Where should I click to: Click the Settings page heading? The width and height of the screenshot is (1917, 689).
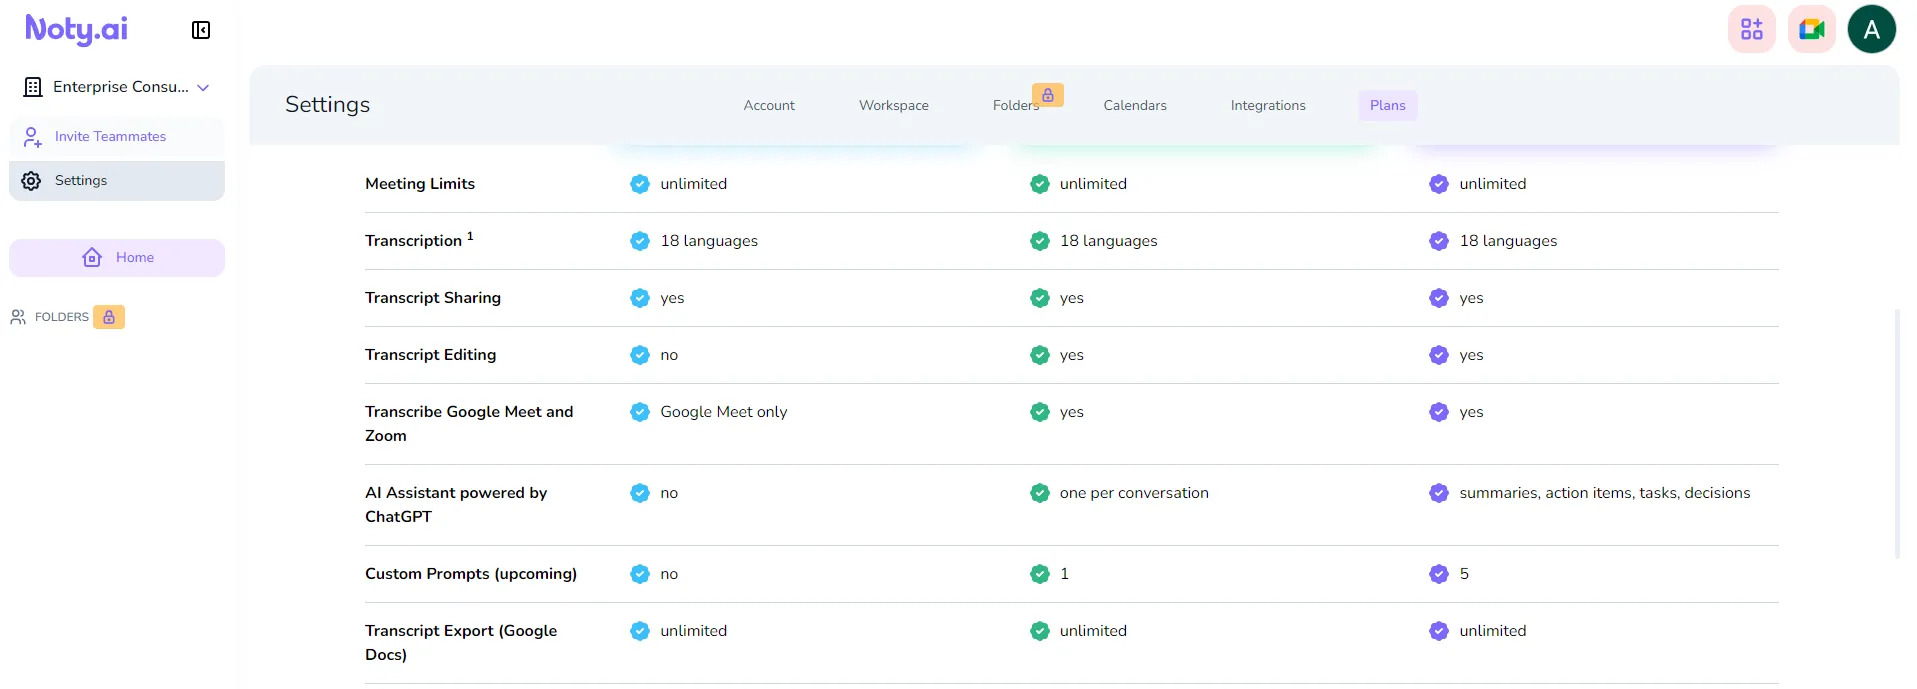328,105
